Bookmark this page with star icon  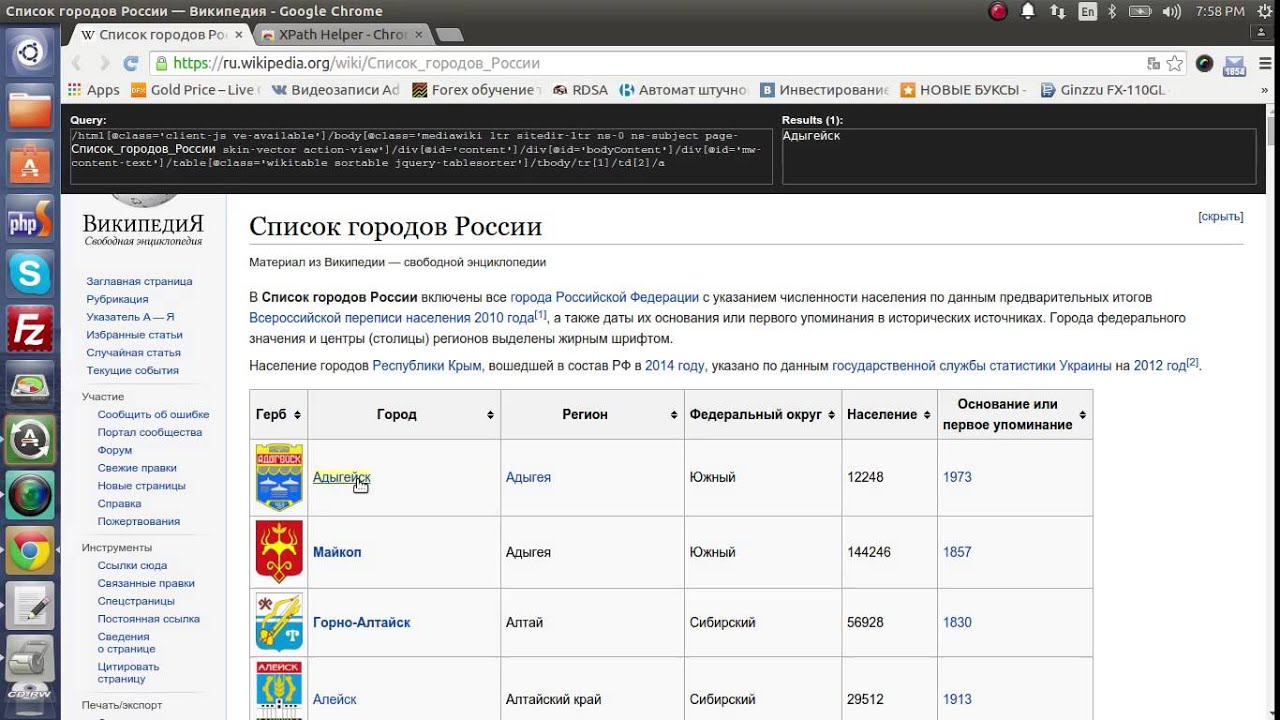(1175, 63)
